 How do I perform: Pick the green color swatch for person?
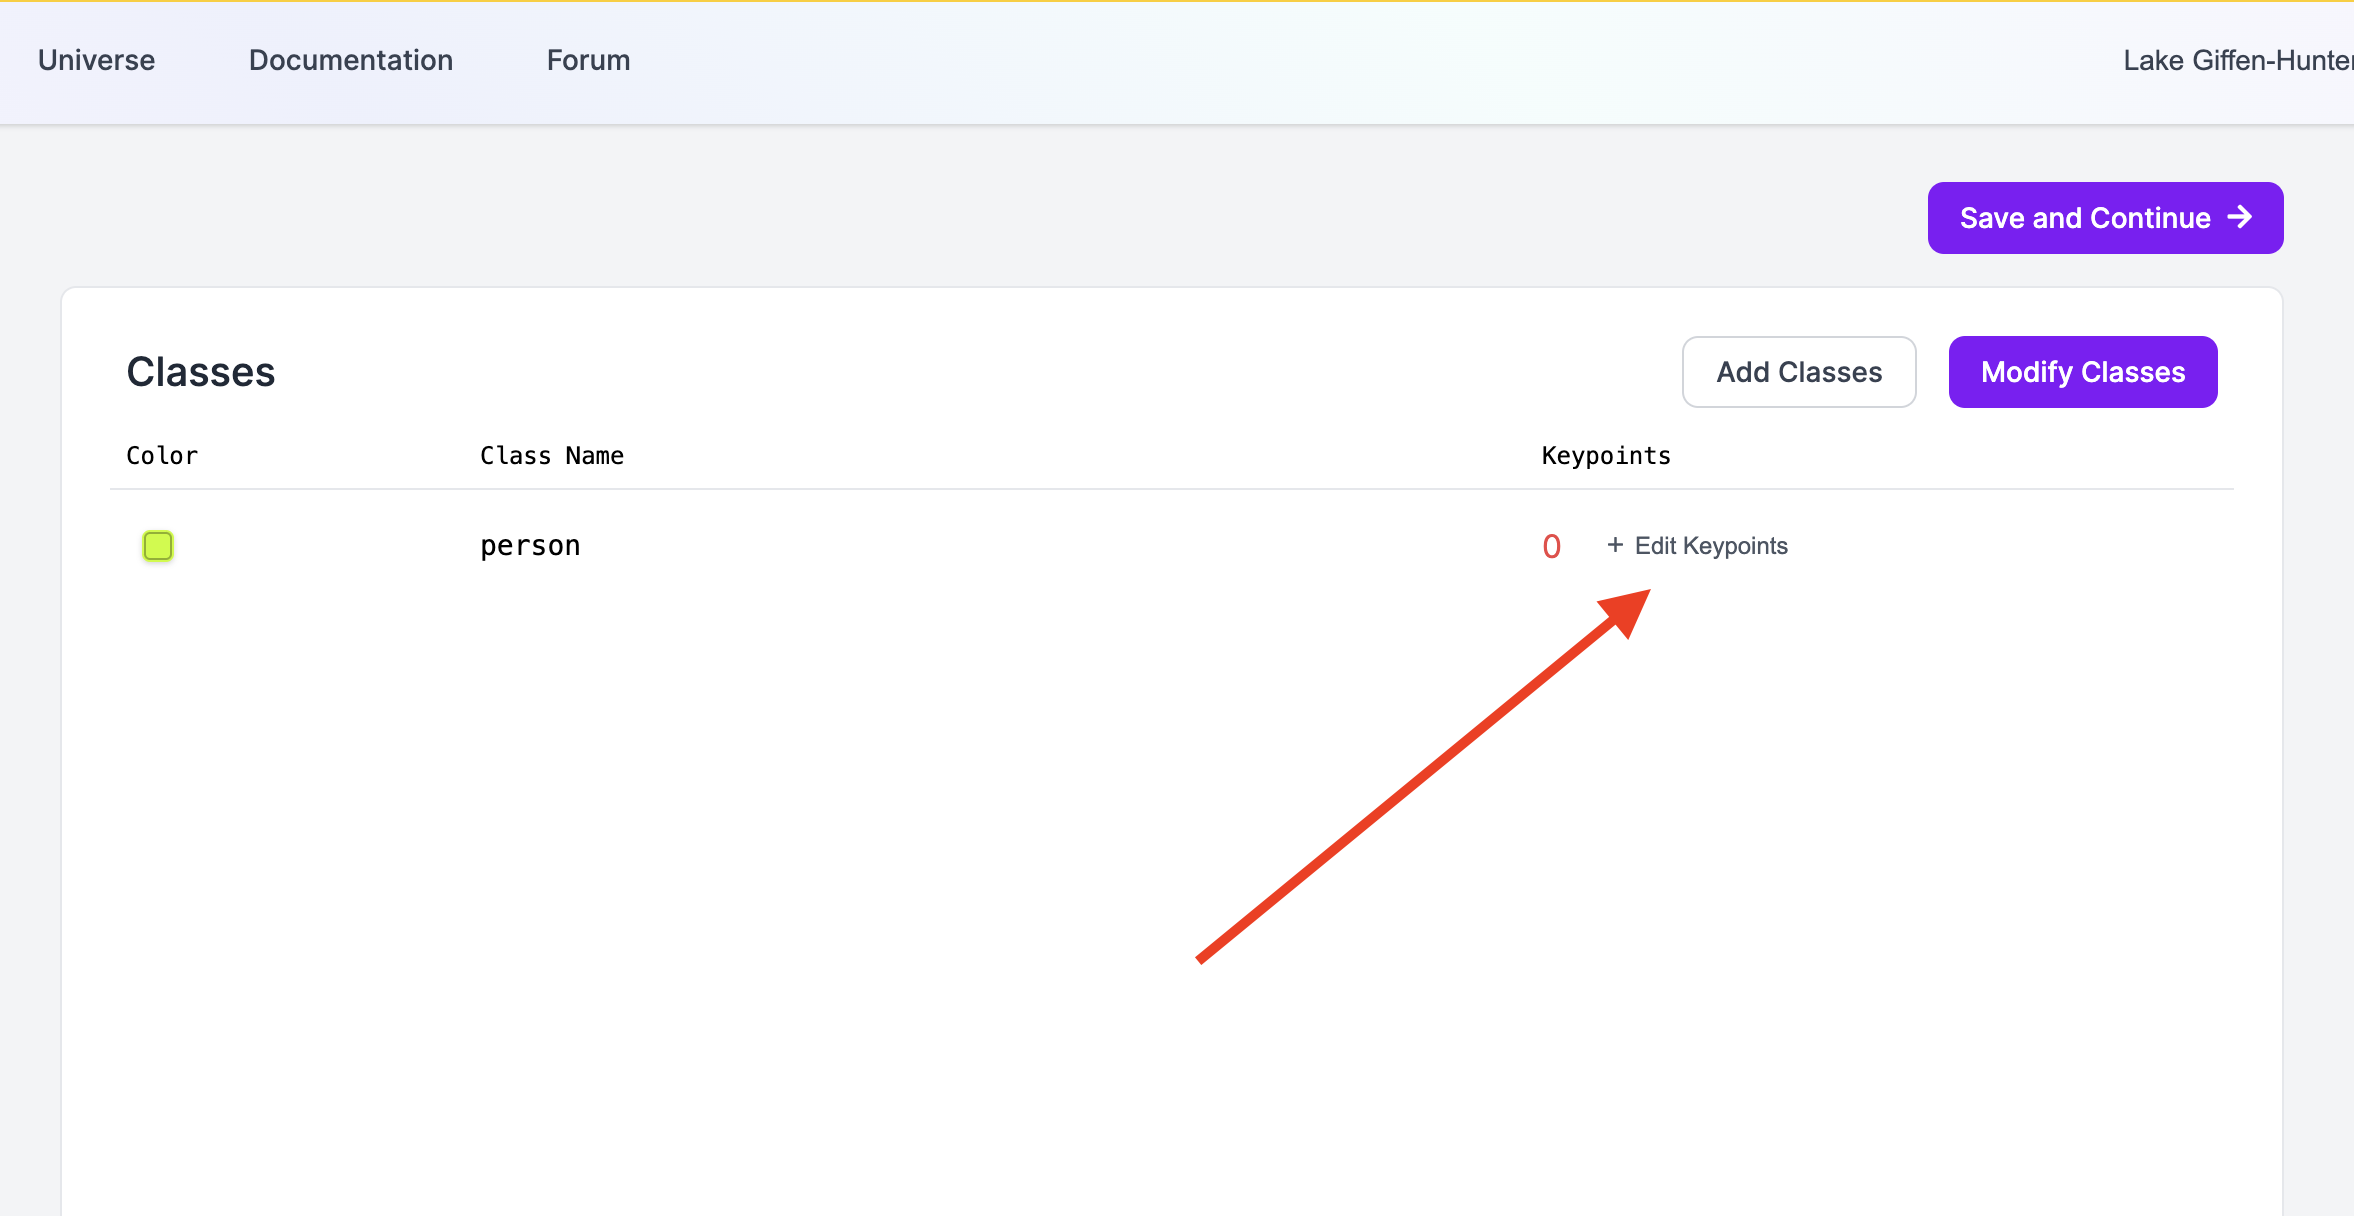[x=158, y=546]
